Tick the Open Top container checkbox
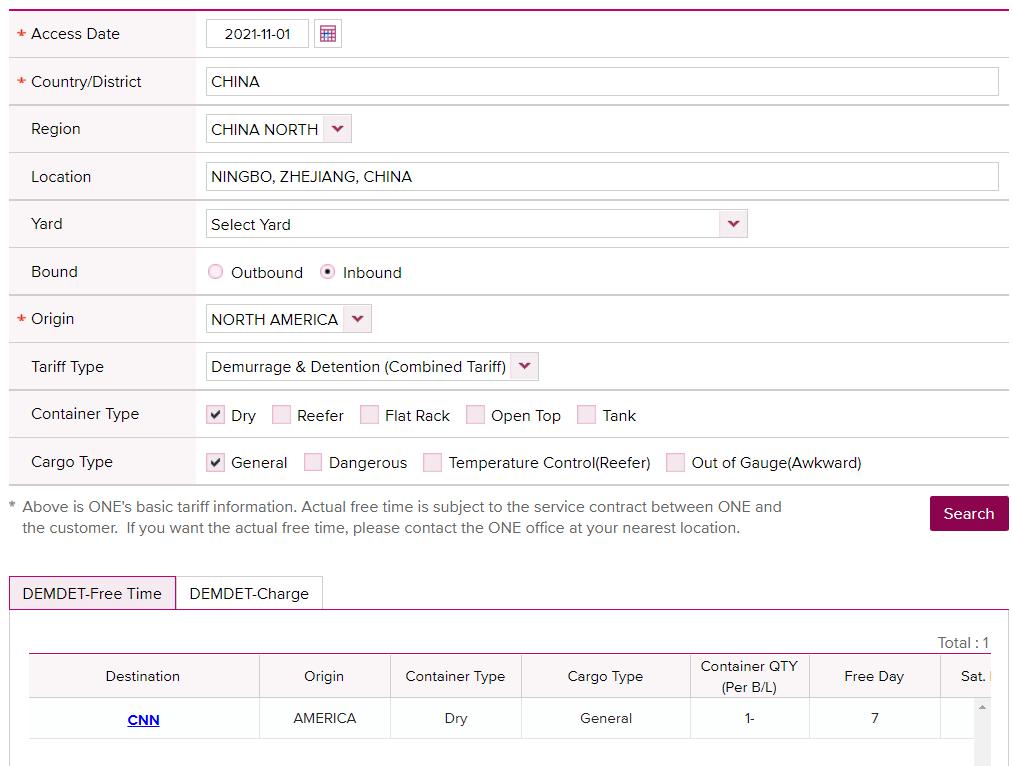This screenshot has width=1012, height=766. point(475,415)
